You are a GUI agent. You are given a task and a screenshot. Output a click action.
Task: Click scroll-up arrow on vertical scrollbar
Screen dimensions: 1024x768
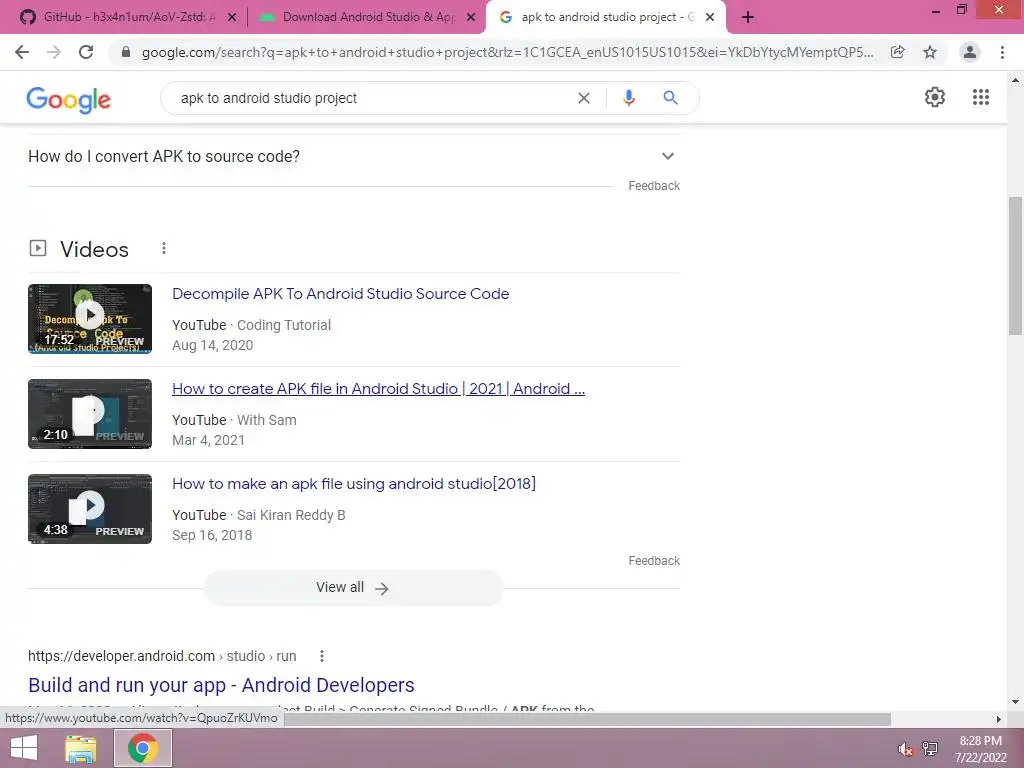1015,80
